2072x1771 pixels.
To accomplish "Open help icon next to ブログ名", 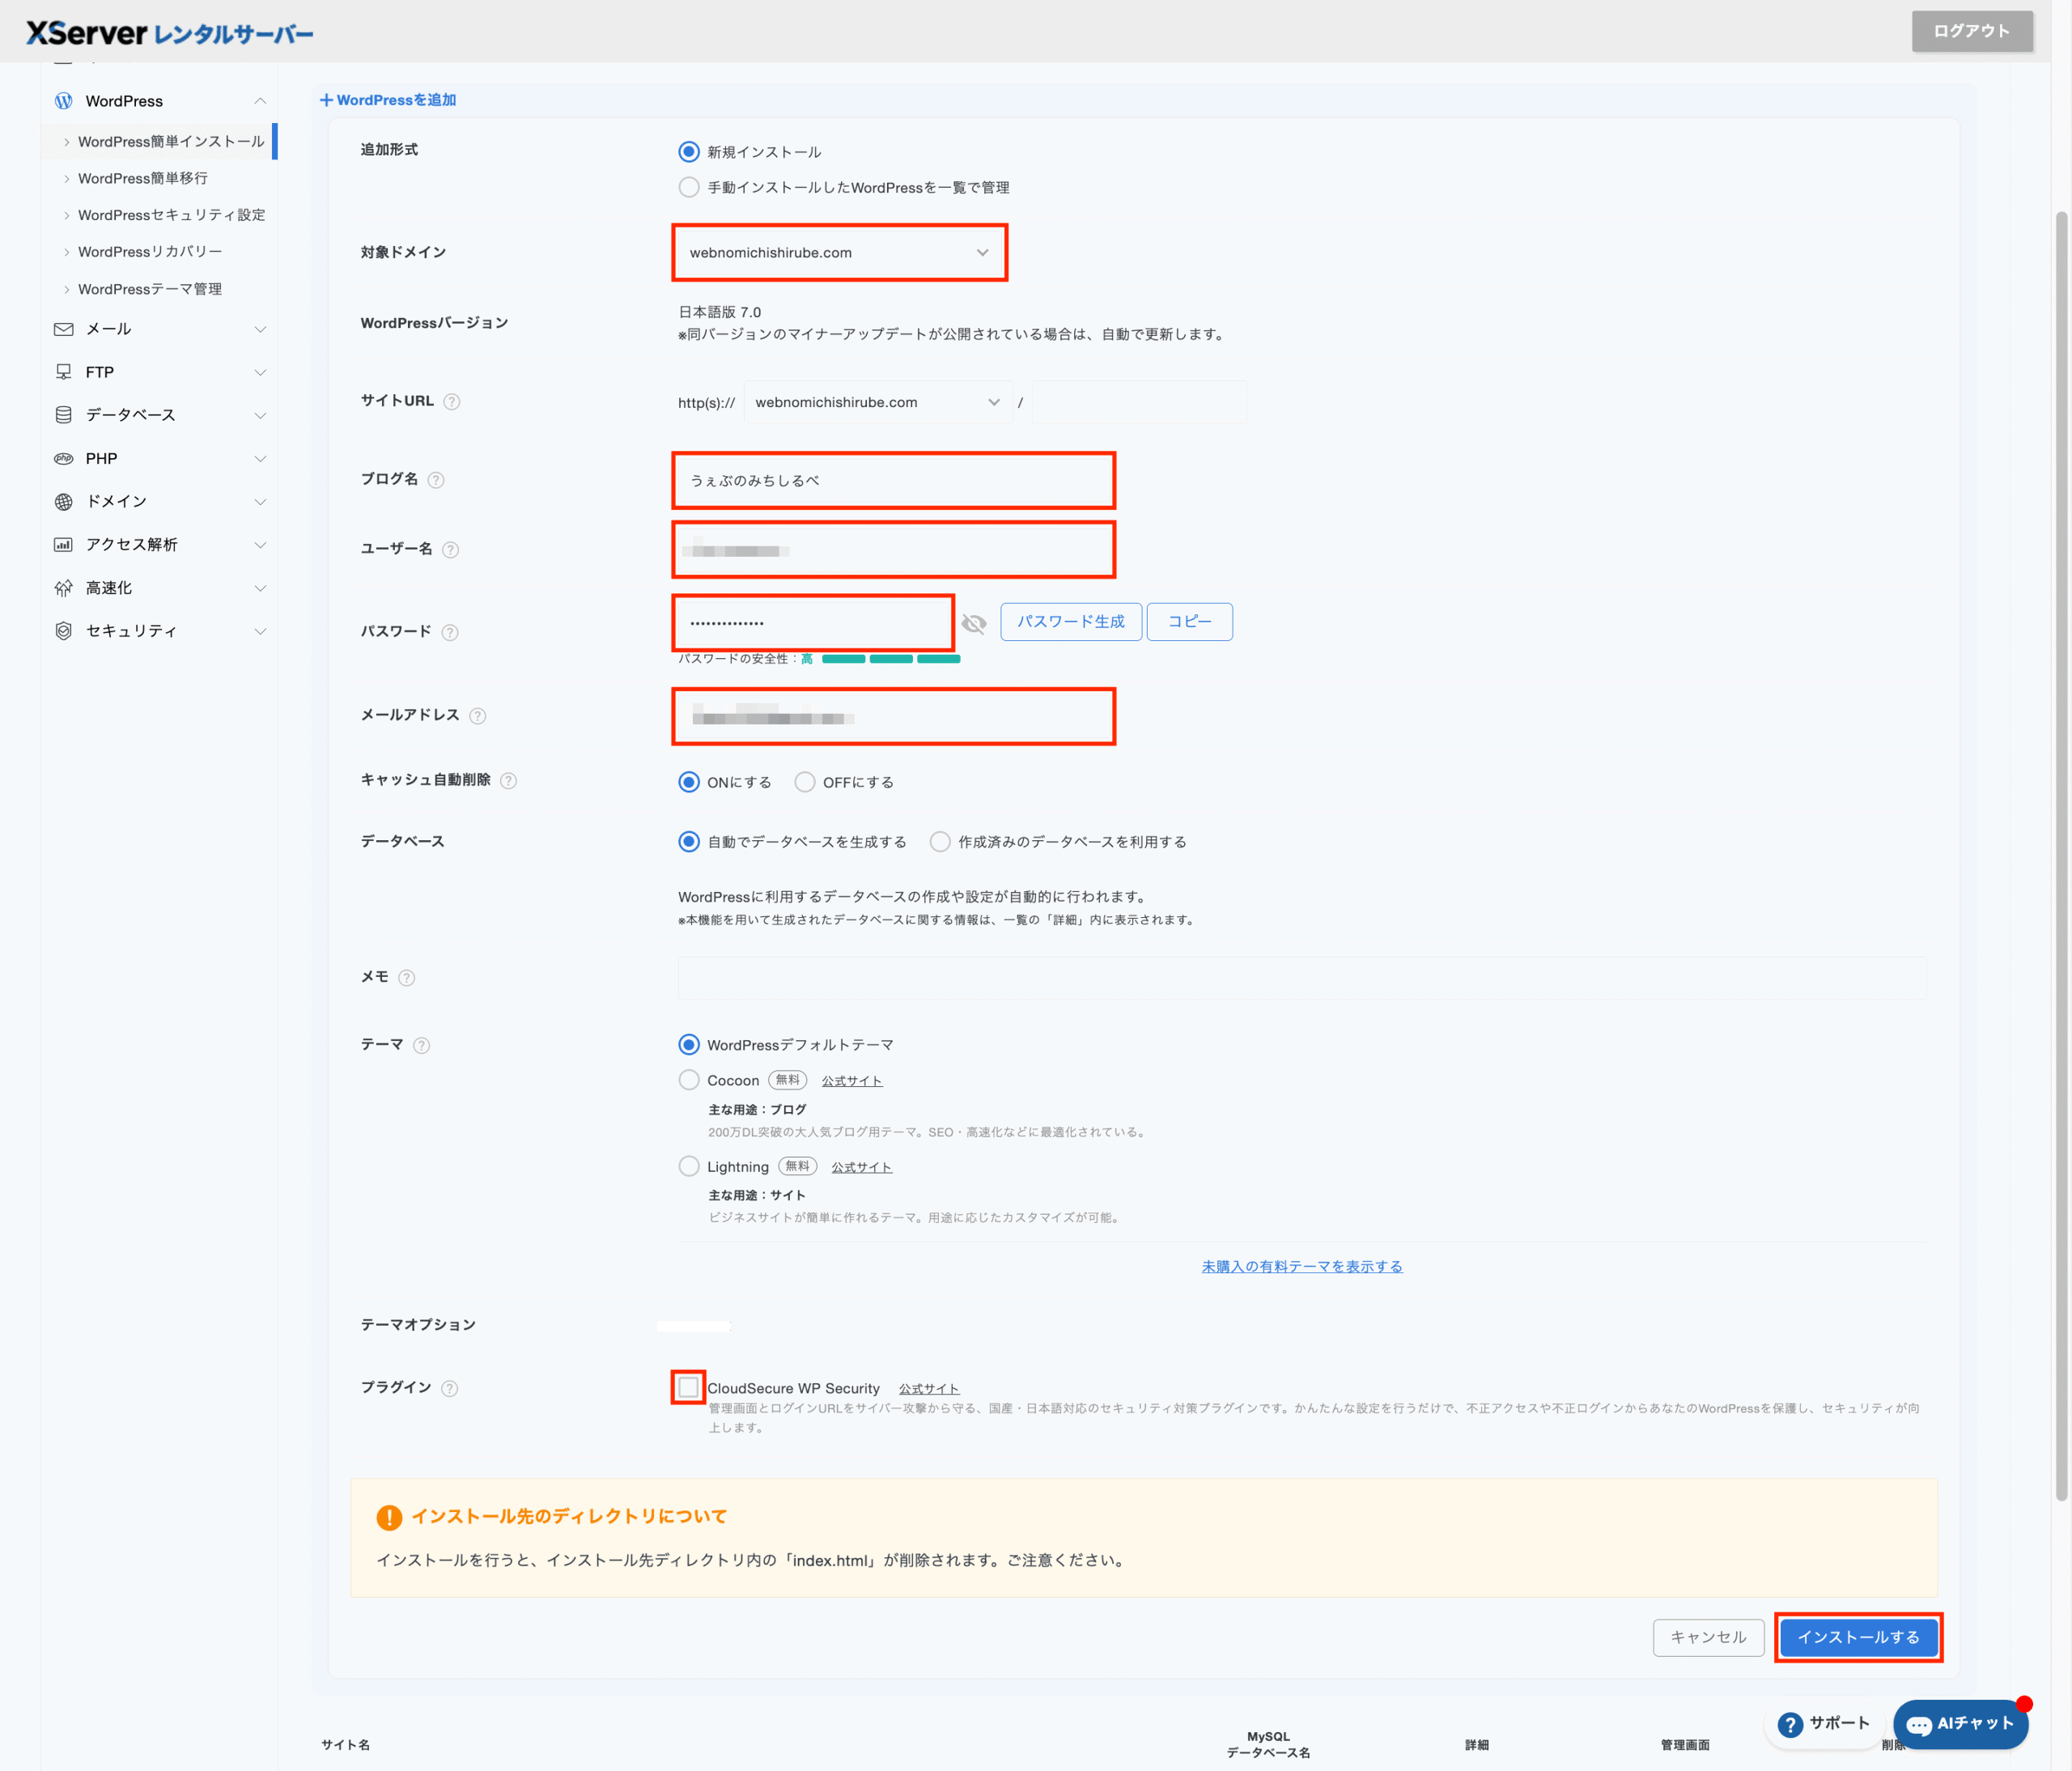I will 436,480.
